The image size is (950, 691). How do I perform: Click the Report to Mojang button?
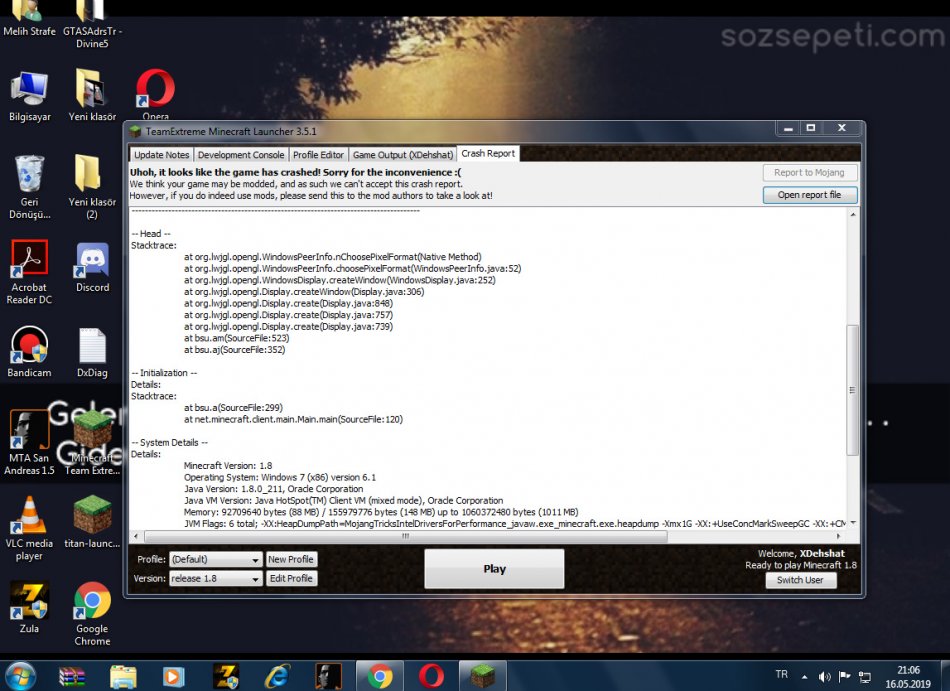[x=809, y=173]
